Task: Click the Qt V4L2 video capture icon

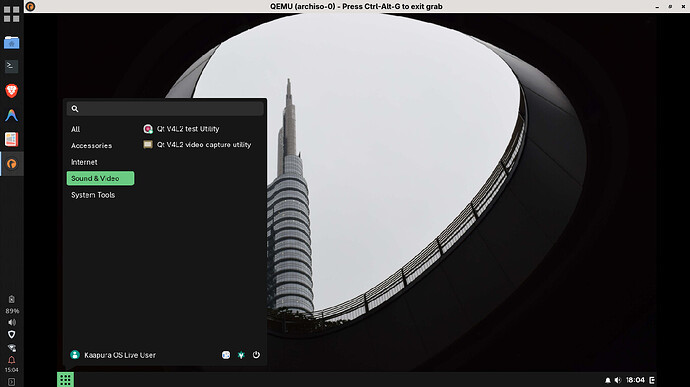Action: click(x=148, y=144)
